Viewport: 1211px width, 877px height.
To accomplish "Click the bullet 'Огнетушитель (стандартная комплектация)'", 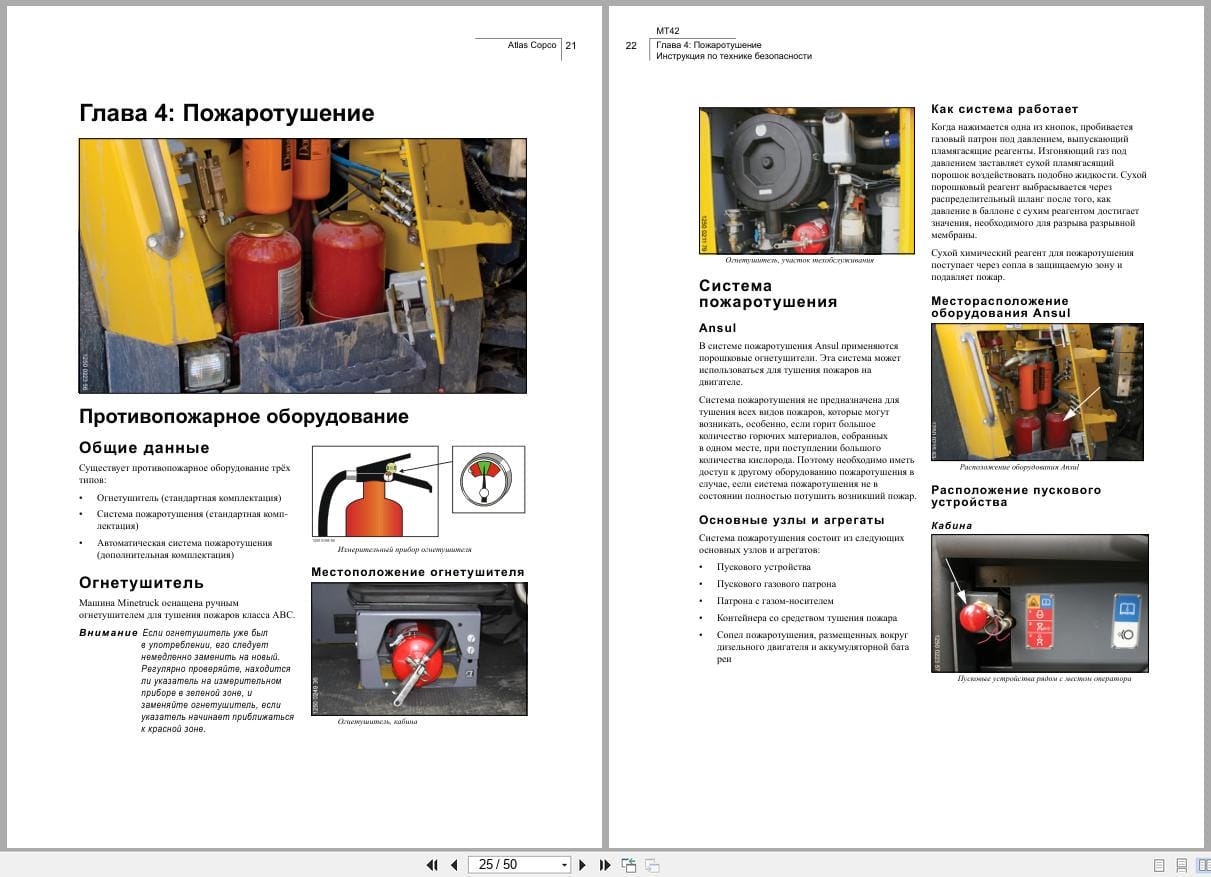I will (189, 497).
